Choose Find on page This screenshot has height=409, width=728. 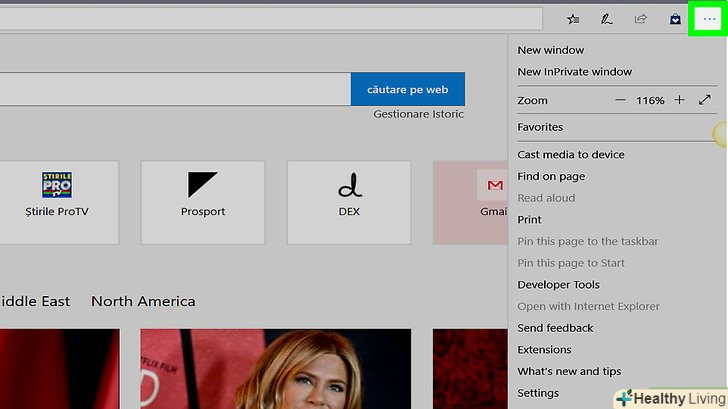coord(551,176)
